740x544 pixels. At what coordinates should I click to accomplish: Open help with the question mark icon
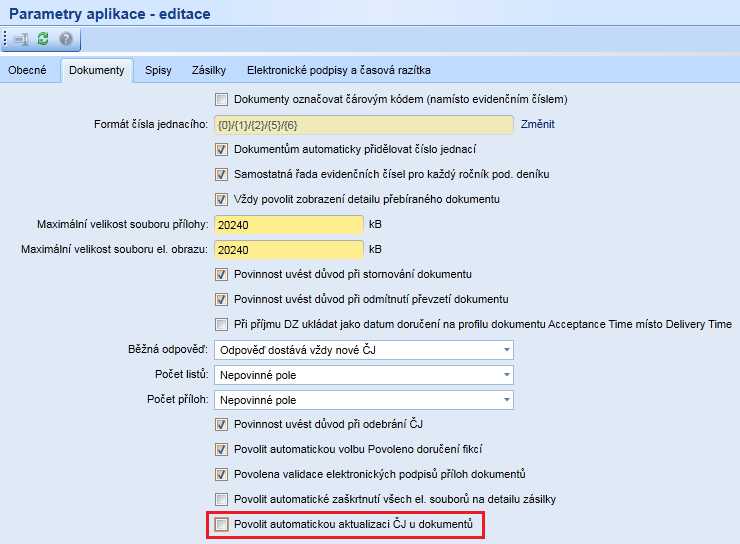pos(66,39)
